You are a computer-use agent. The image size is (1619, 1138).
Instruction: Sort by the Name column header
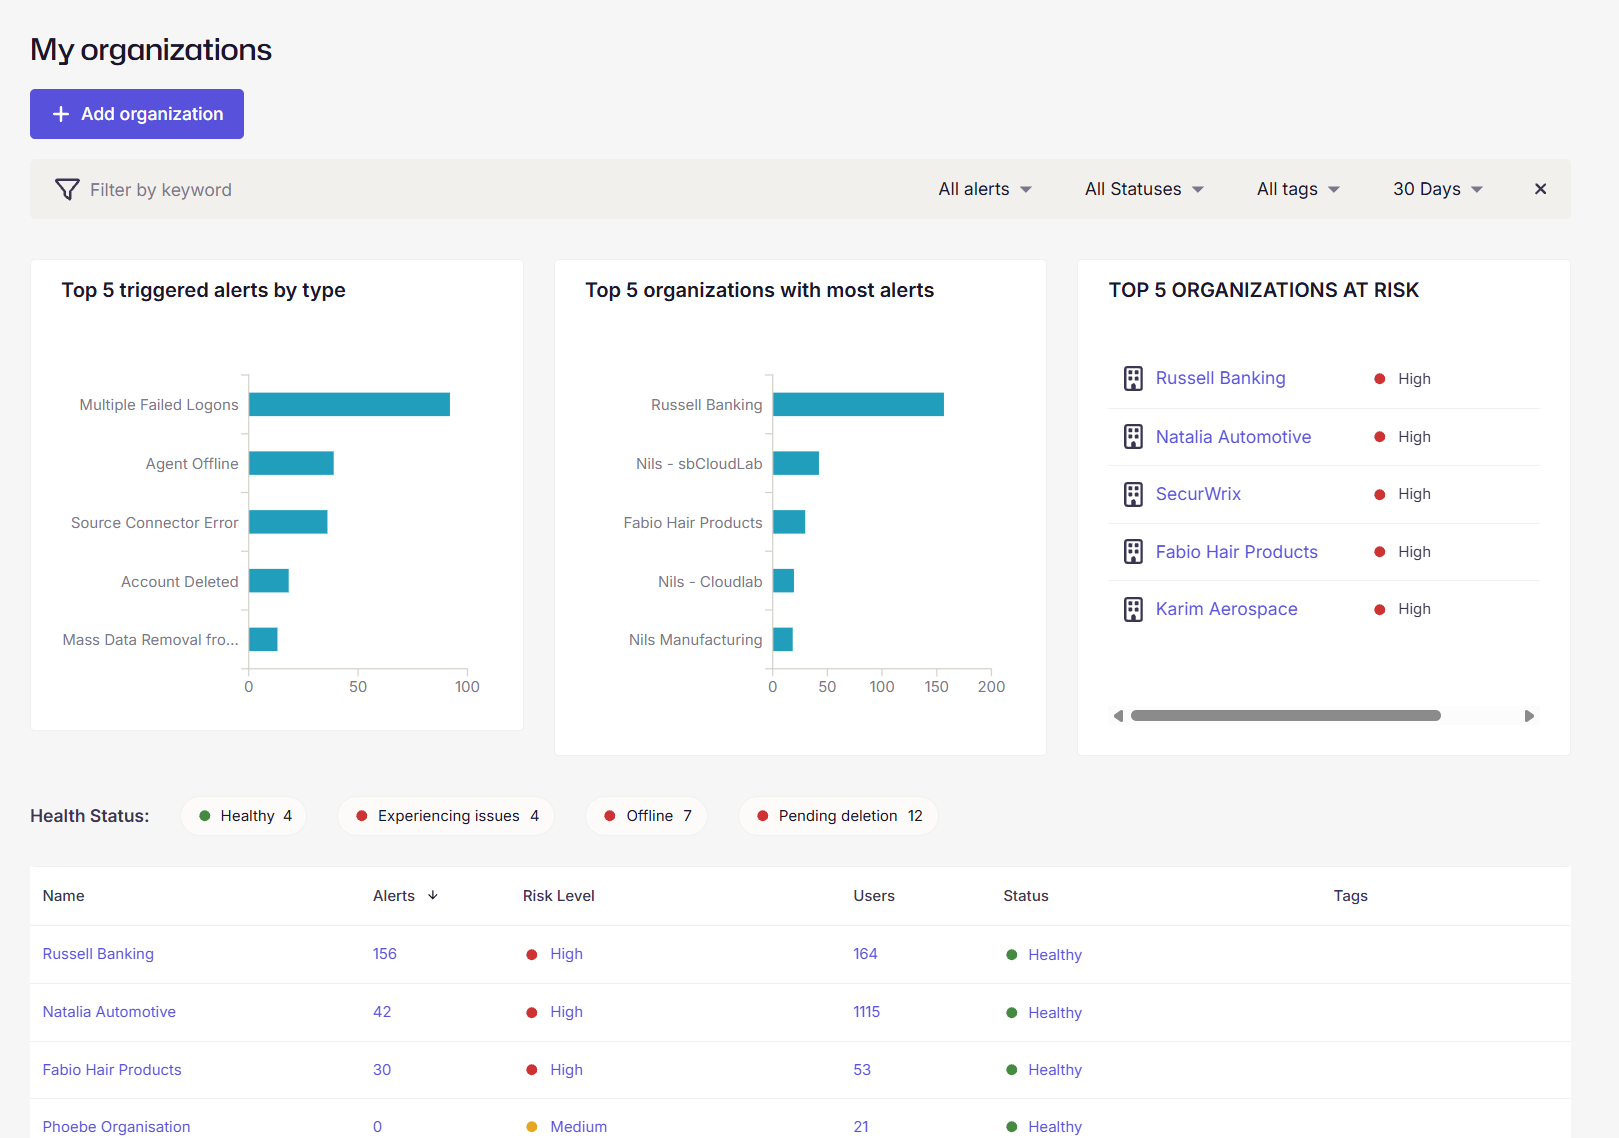tap(63, 896)
